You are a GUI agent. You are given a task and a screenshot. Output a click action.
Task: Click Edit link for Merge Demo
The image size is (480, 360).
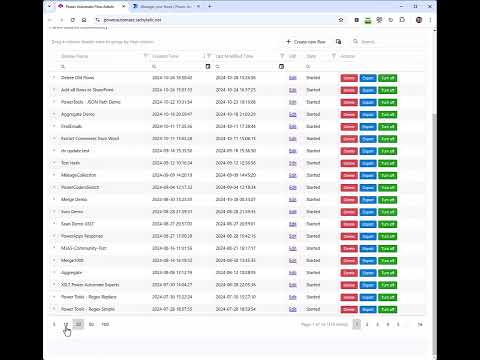click(293, 200)
